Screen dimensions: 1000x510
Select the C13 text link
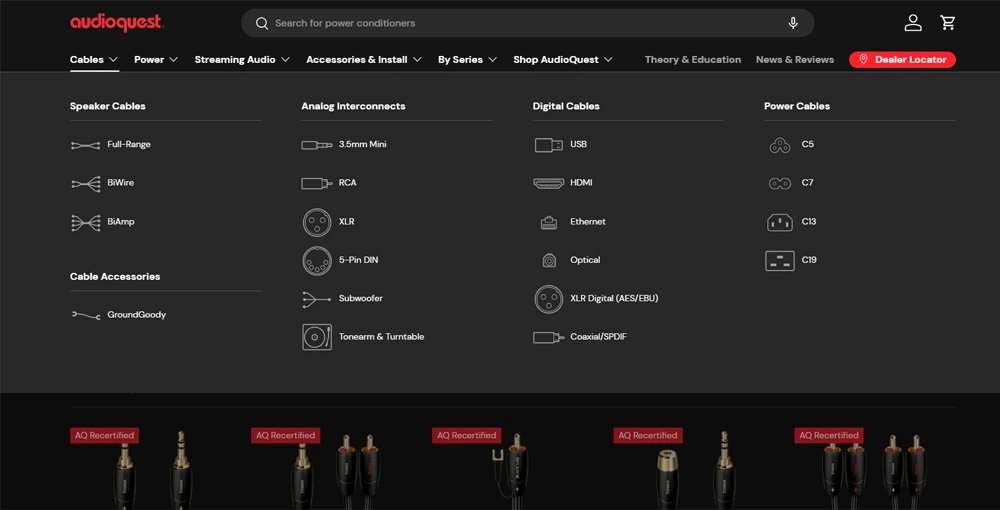(x=809, y=221)
